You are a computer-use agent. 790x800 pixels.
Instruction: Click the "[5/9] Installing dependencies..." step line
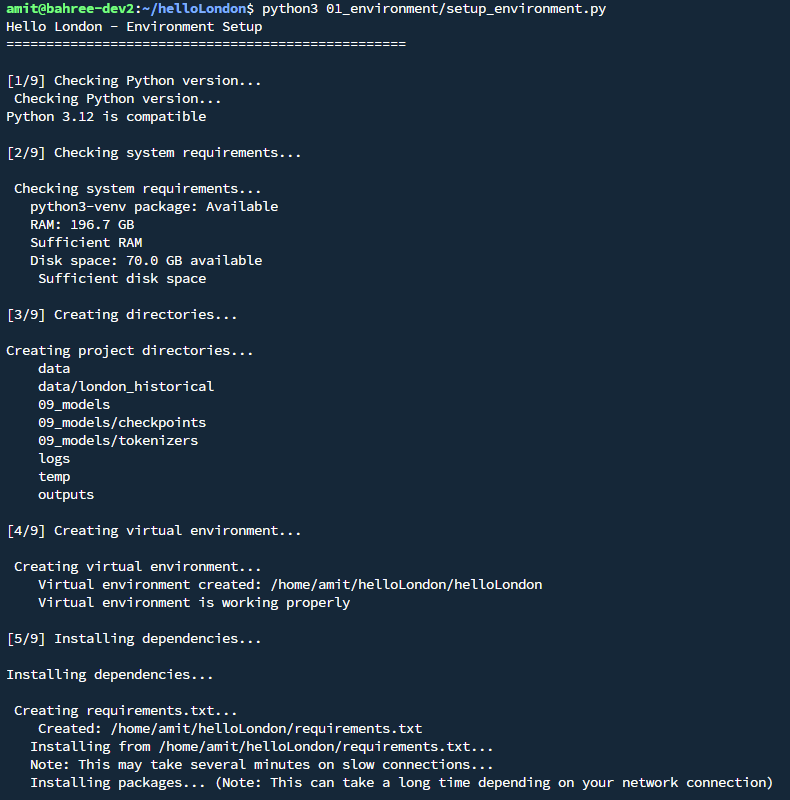point(134,639)
